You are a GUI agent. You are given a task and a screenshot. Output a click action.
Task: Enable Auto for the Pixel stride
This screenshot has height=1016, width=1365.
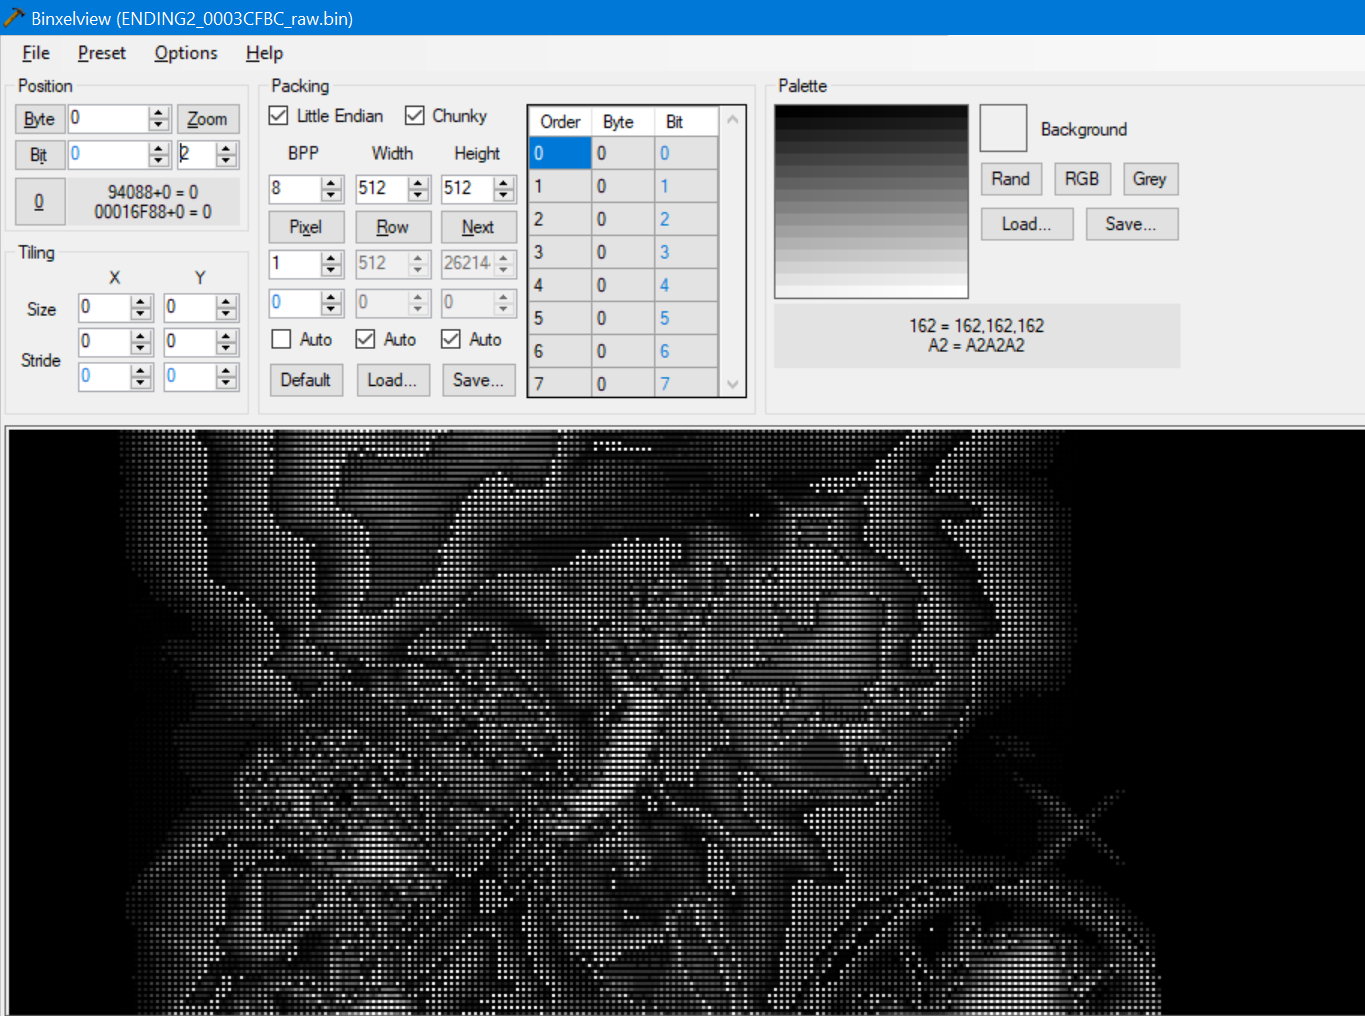[282, 340]
